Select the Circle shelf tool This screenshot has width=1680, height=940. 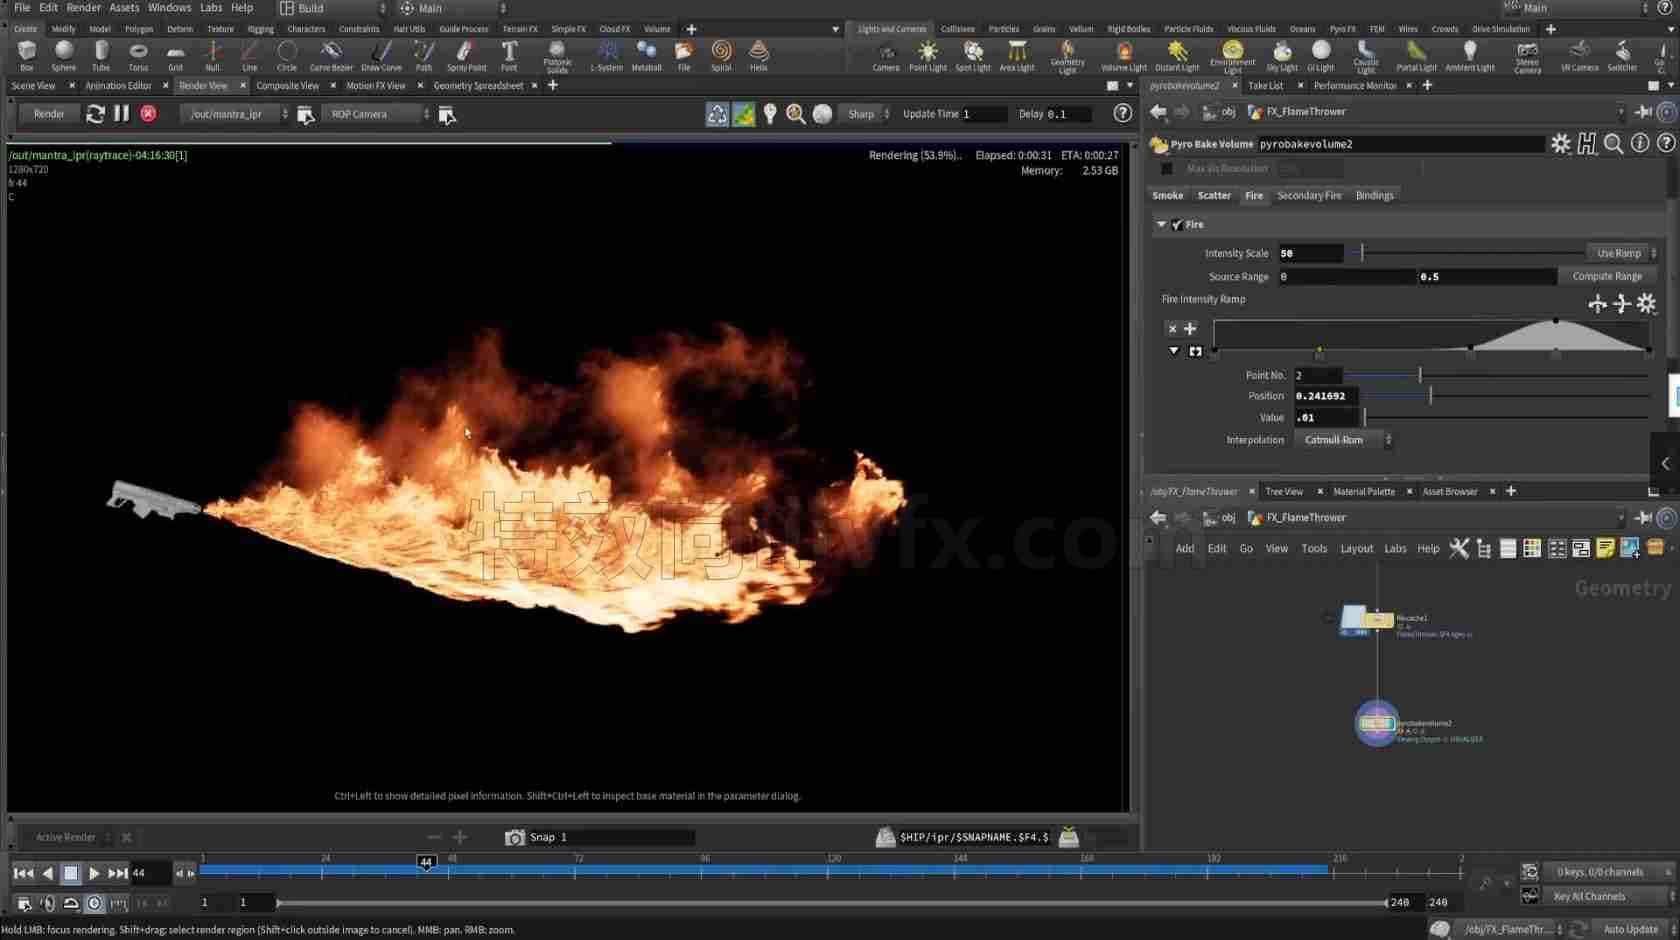point(287,56)
